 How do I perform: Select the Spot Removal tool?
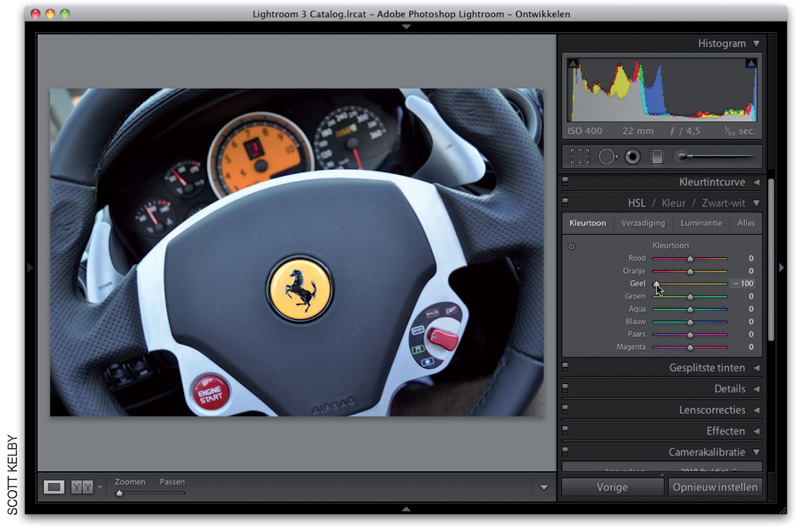607,157
